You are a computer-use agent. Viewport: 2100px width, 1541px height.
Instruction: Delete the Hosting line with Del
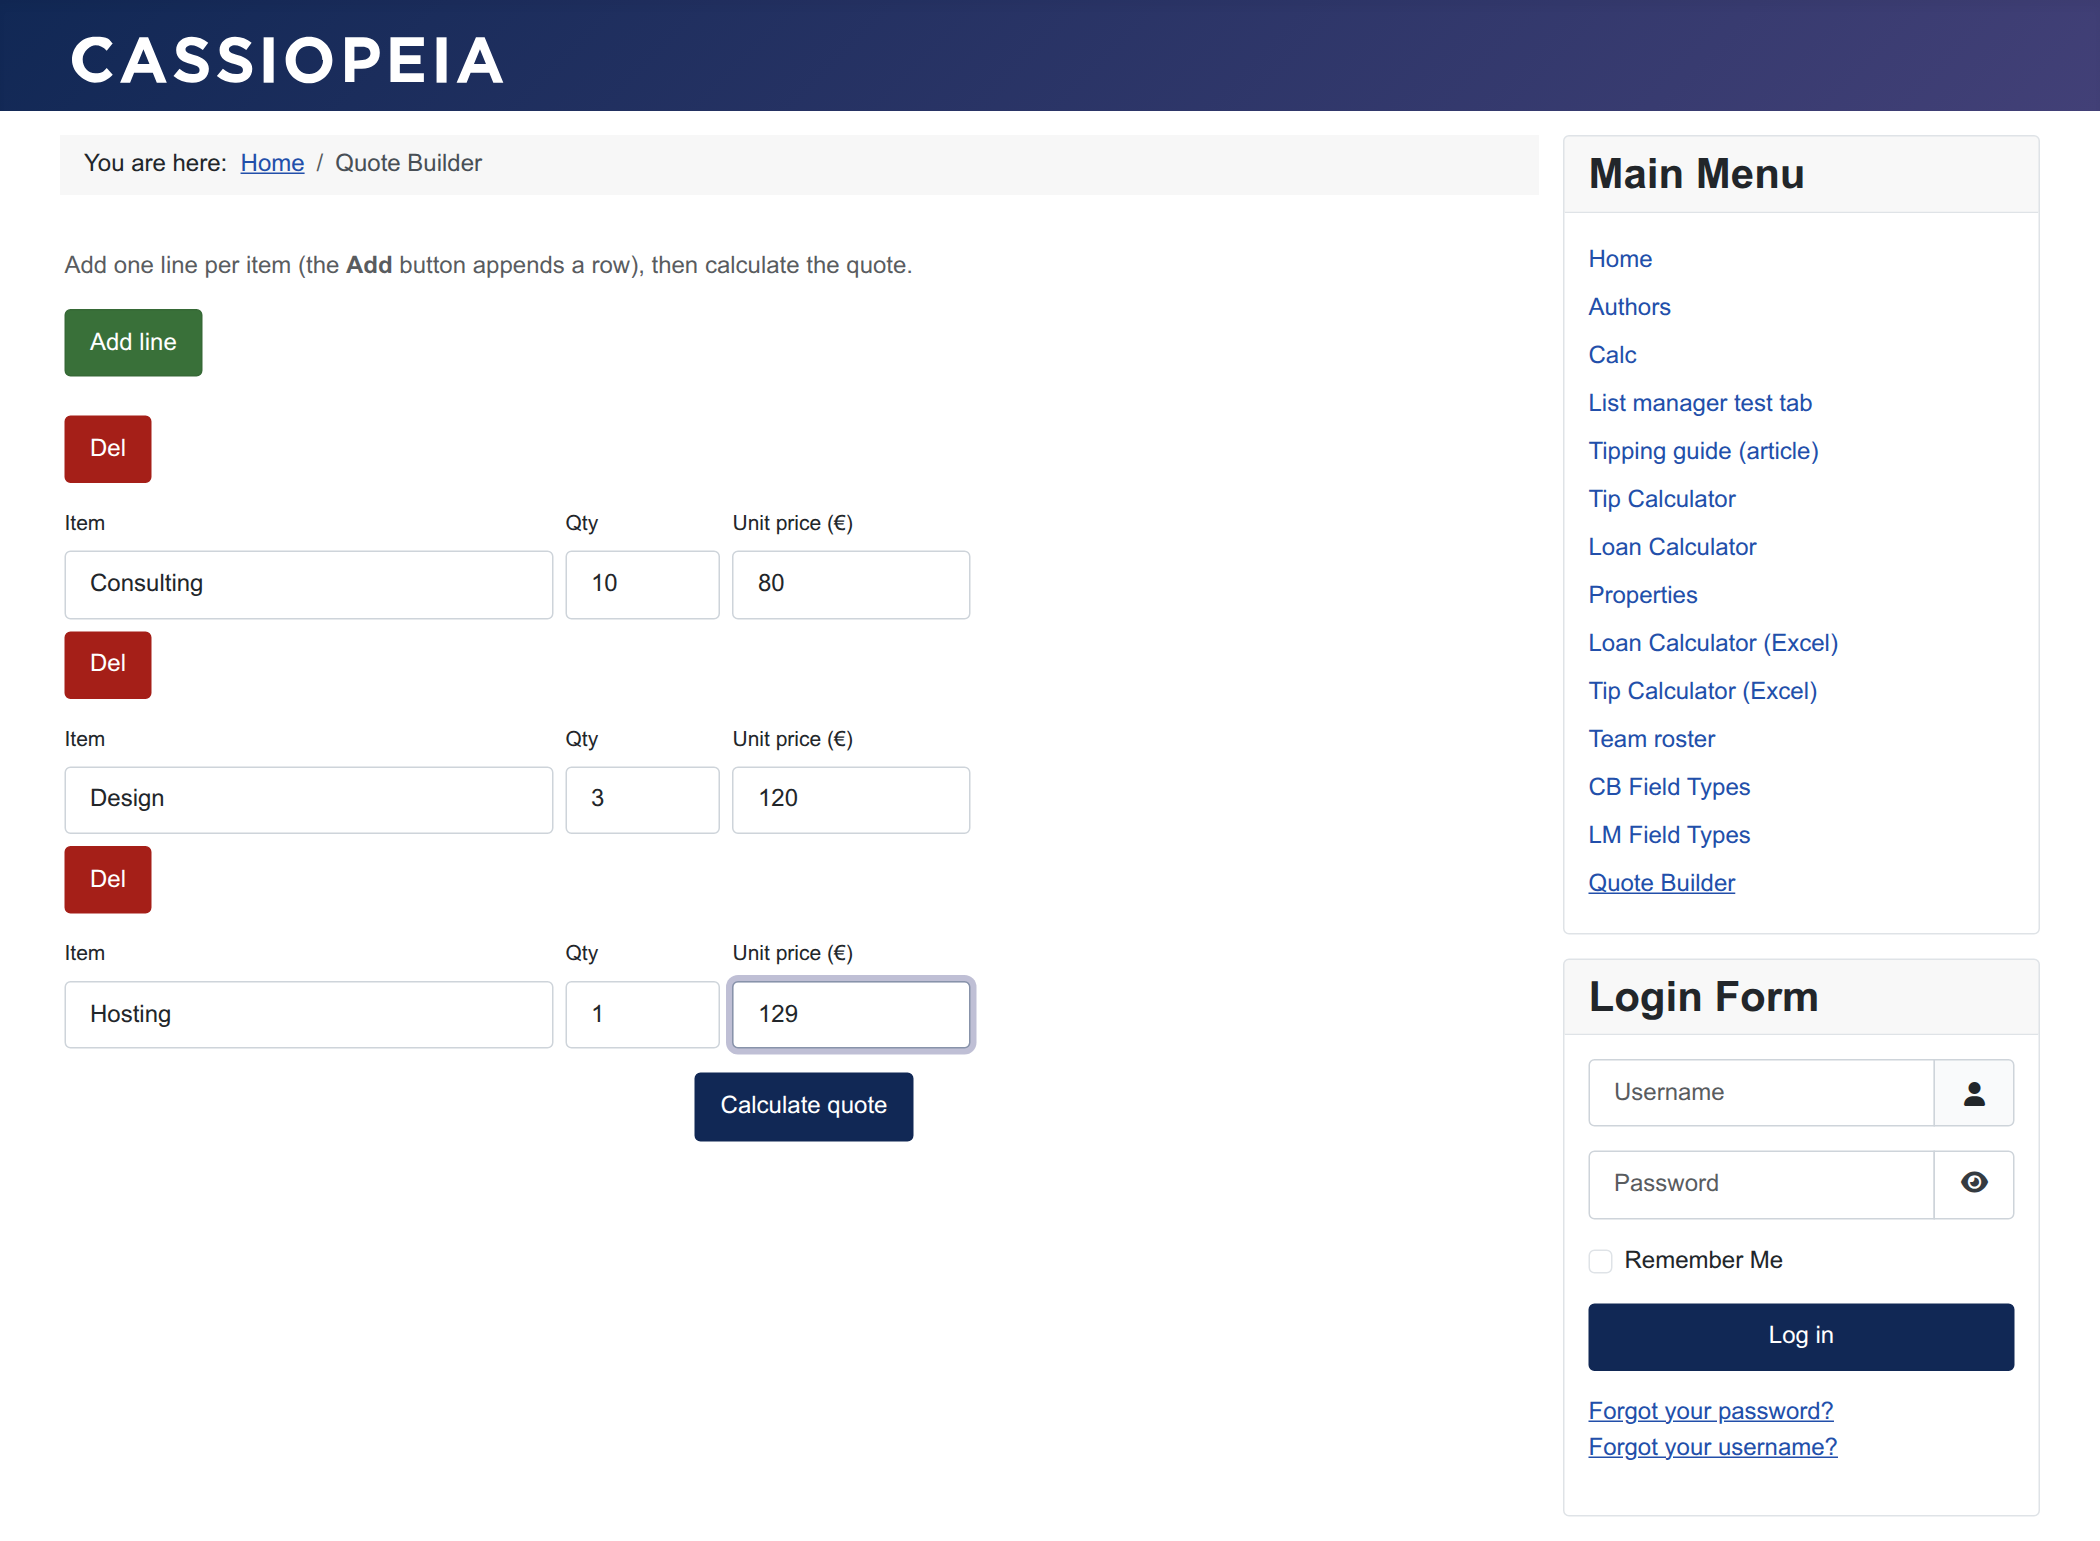(x=108, y=880)
